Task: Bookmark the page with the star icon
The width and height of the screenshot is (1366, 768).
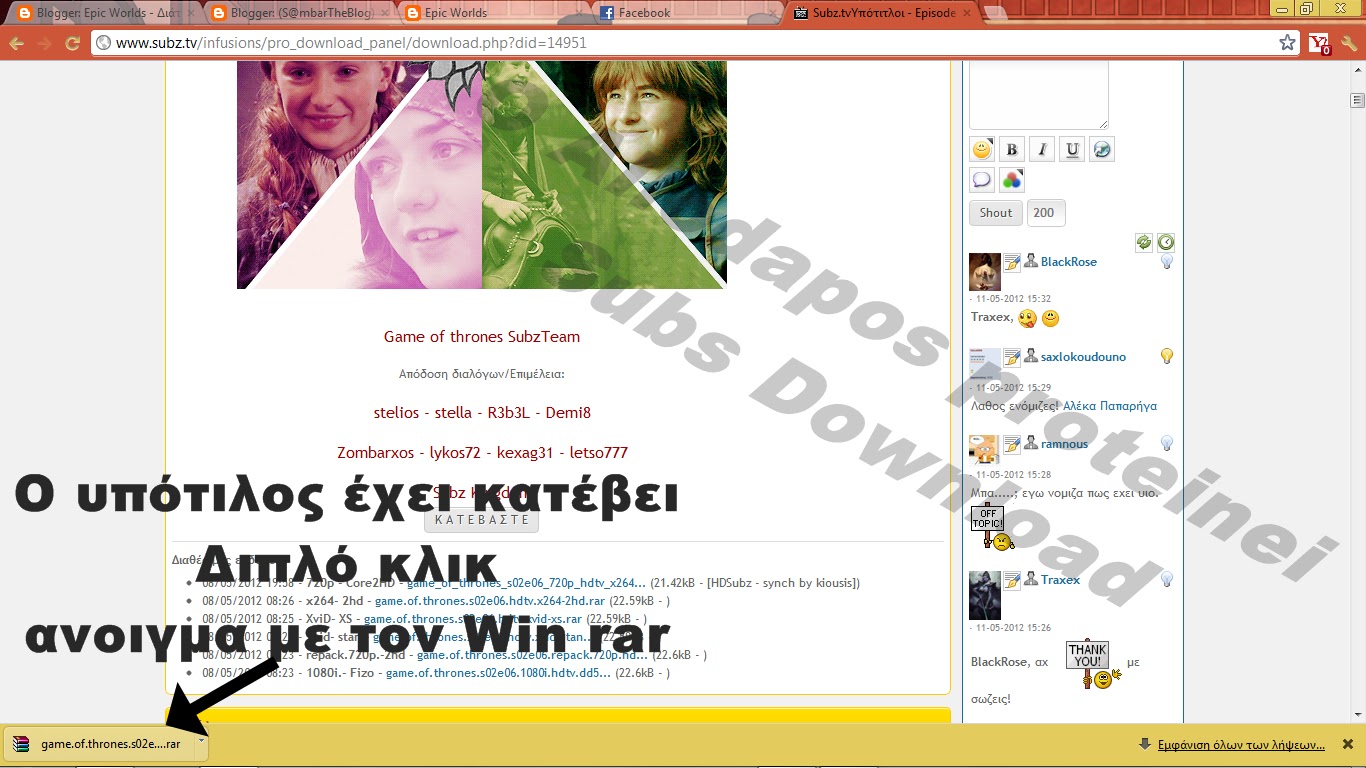Action: (x=1287, y=43)
